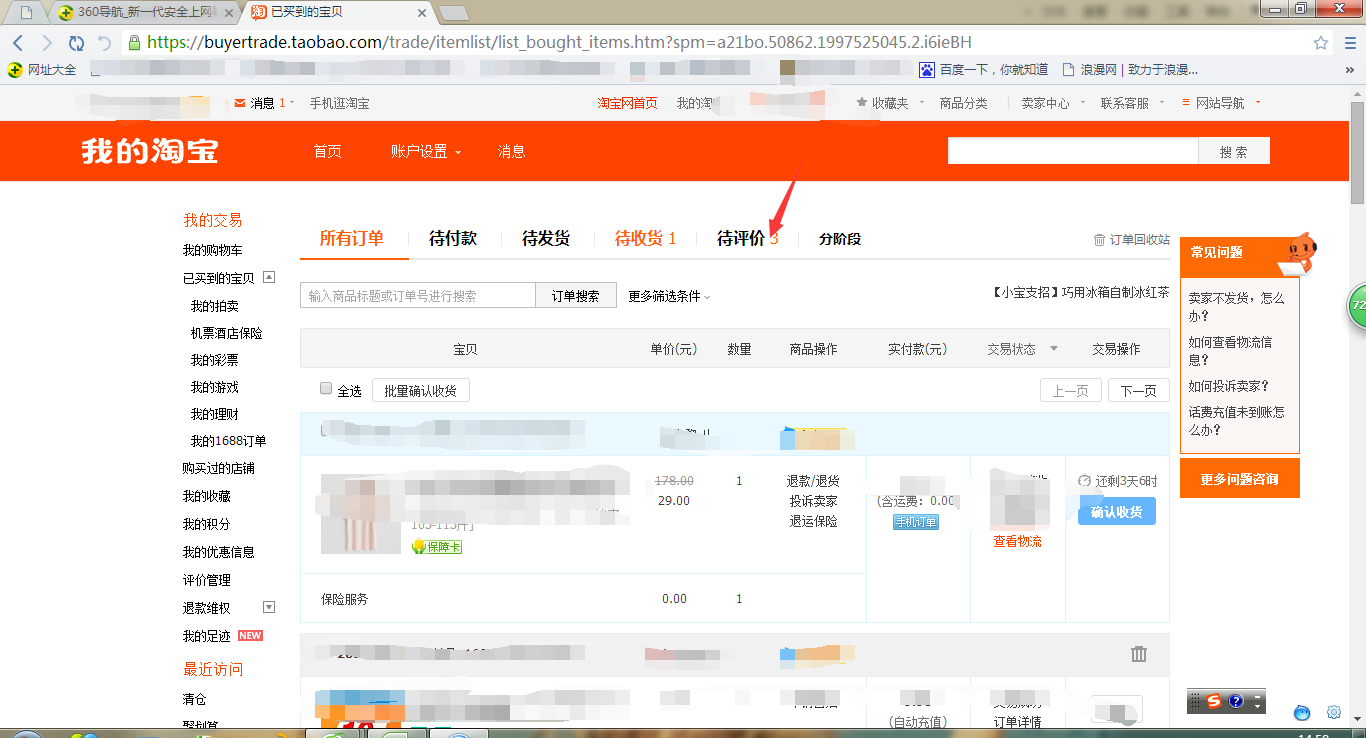Click the order search input box
The height and width of the screenshot is (738, 1366).
pyautogui.click(x=418, y=295)
